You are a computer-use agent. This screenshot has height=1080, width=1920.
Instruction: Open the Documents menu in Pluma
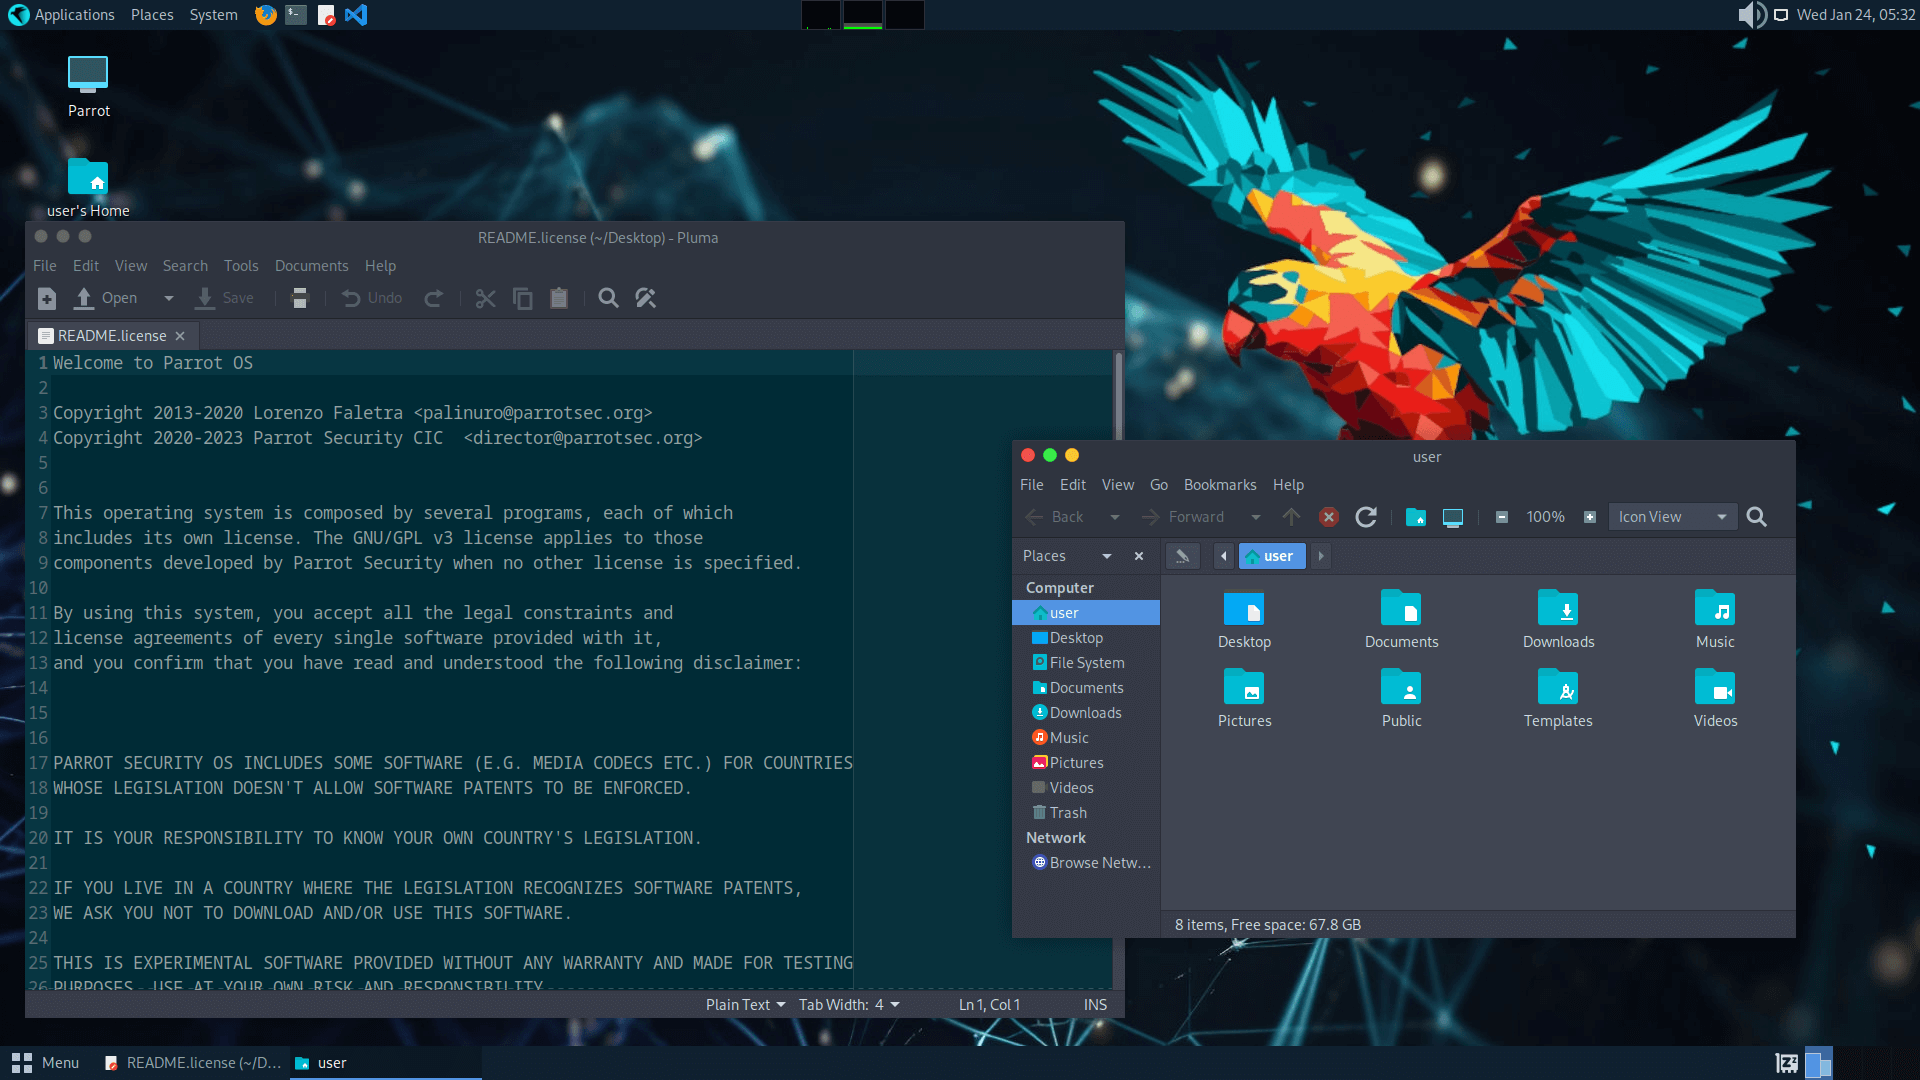point(311,266)
